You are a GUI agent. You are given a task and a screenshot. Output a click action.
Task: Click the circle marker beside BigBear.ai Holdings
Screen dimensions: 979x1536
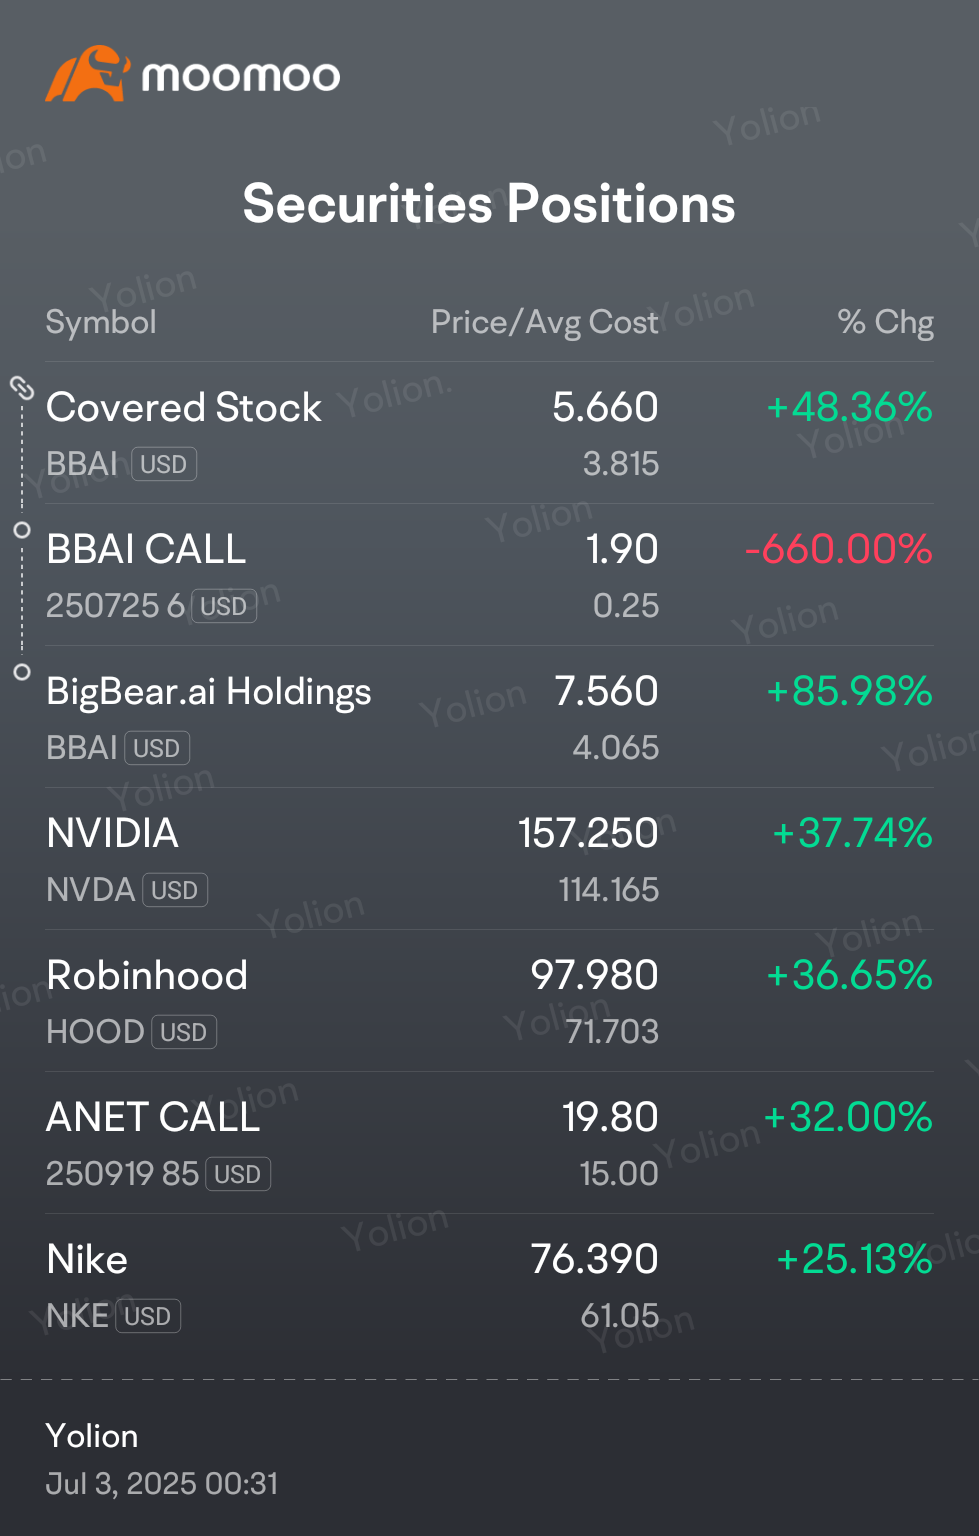[x=22, y=672]
